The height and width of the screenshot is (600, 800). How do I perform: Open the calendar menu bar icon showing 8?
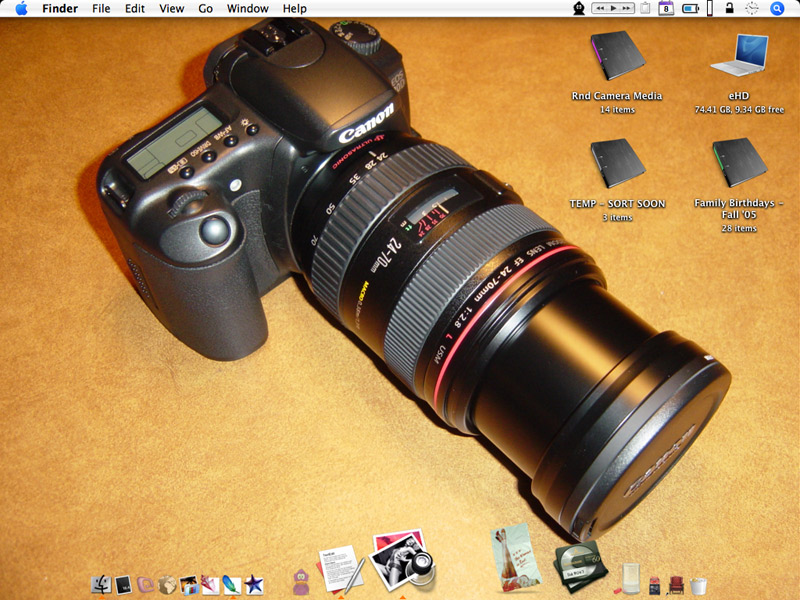point(666,8)
